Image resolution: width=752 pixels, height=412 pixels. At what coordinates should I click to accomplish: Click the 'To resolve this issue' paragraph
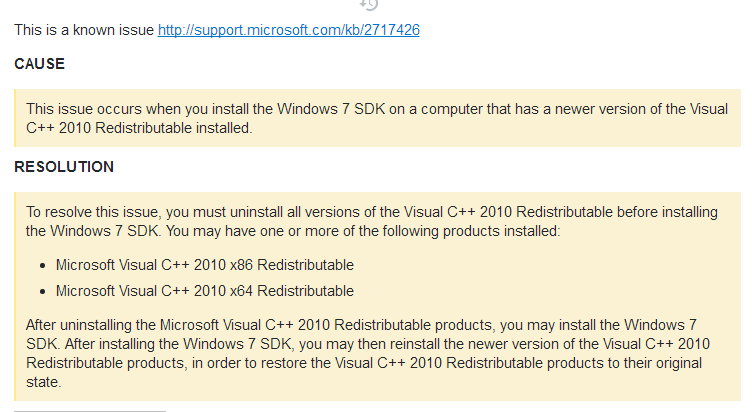click(372, 221)
